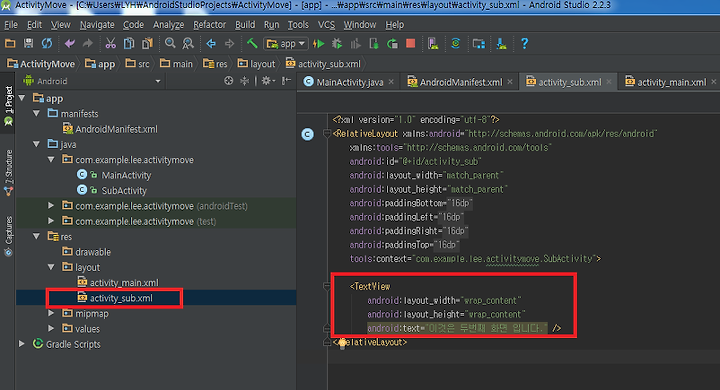Click the Help question mark icon
The image size is (720, 390).
[524, 44]
